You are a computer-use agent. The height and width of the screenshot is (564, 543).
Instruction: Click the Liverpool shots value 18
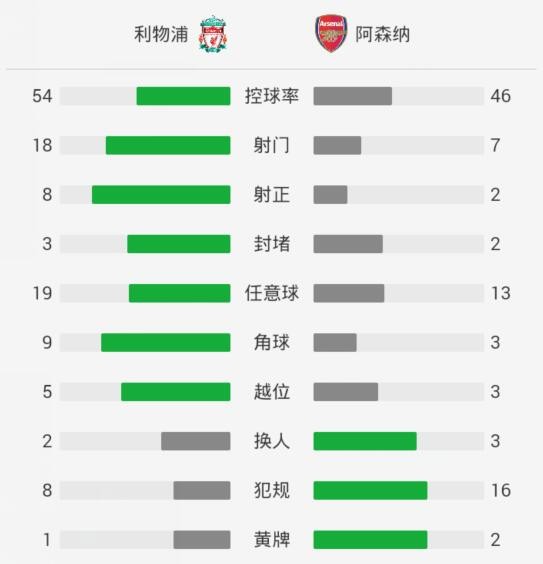tap(42, 145)
